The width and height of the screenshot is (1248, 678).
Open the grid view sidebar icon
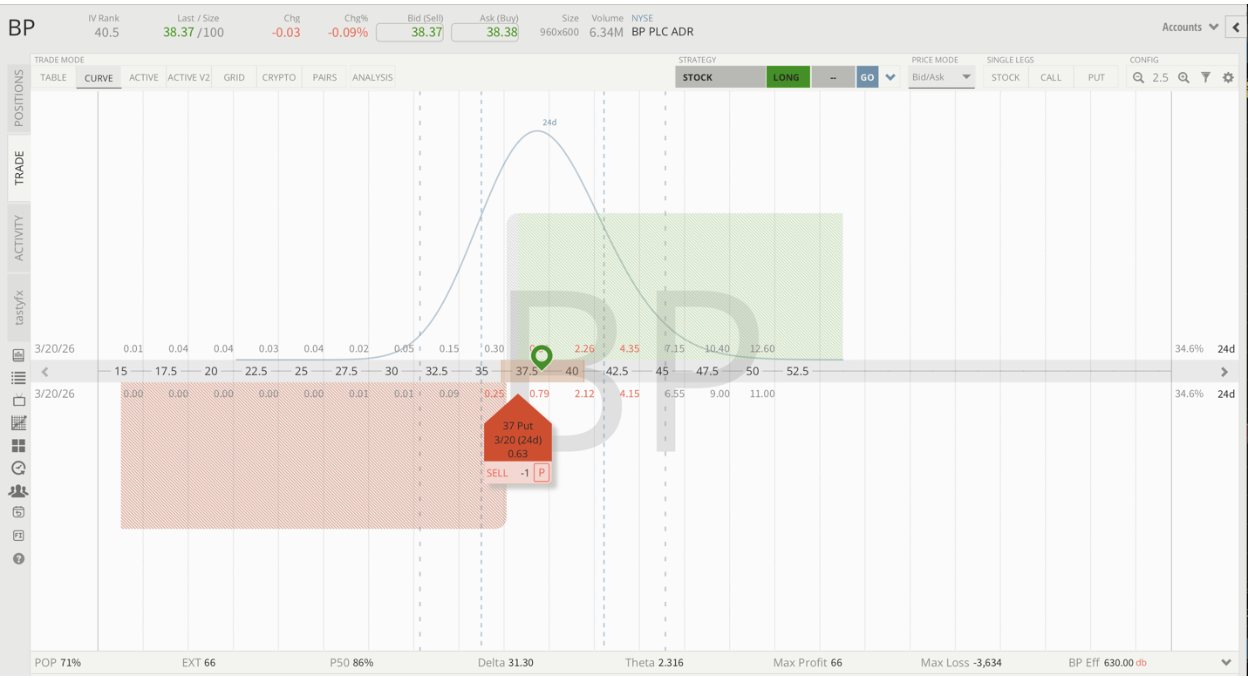[17, 445]
